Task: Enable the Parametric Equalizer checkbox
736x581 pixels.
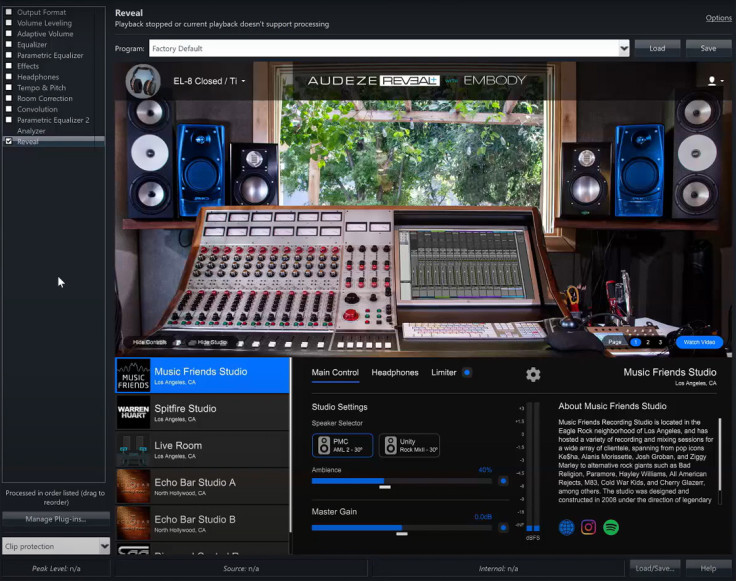Action: [x=8, y=55]
